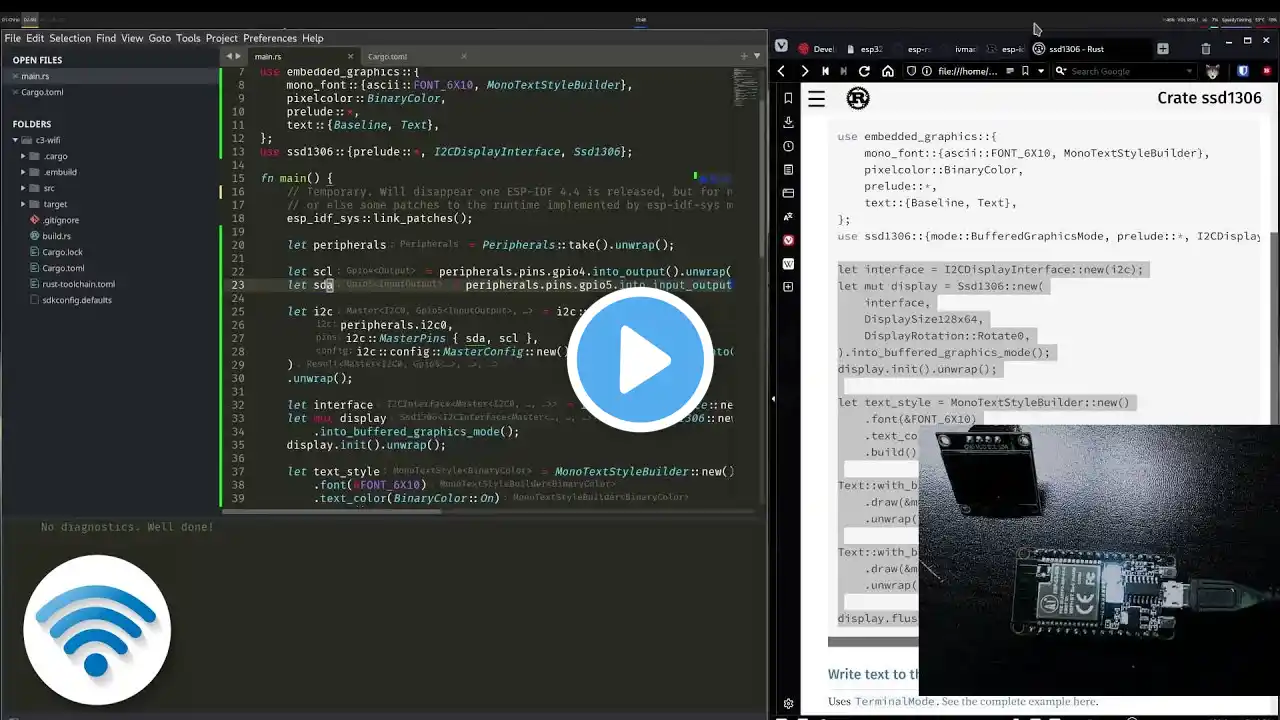The image size is (1280, 720).
Task: Open the Translate panel in Vivaldi sidebar
Action: click(788, 216)
